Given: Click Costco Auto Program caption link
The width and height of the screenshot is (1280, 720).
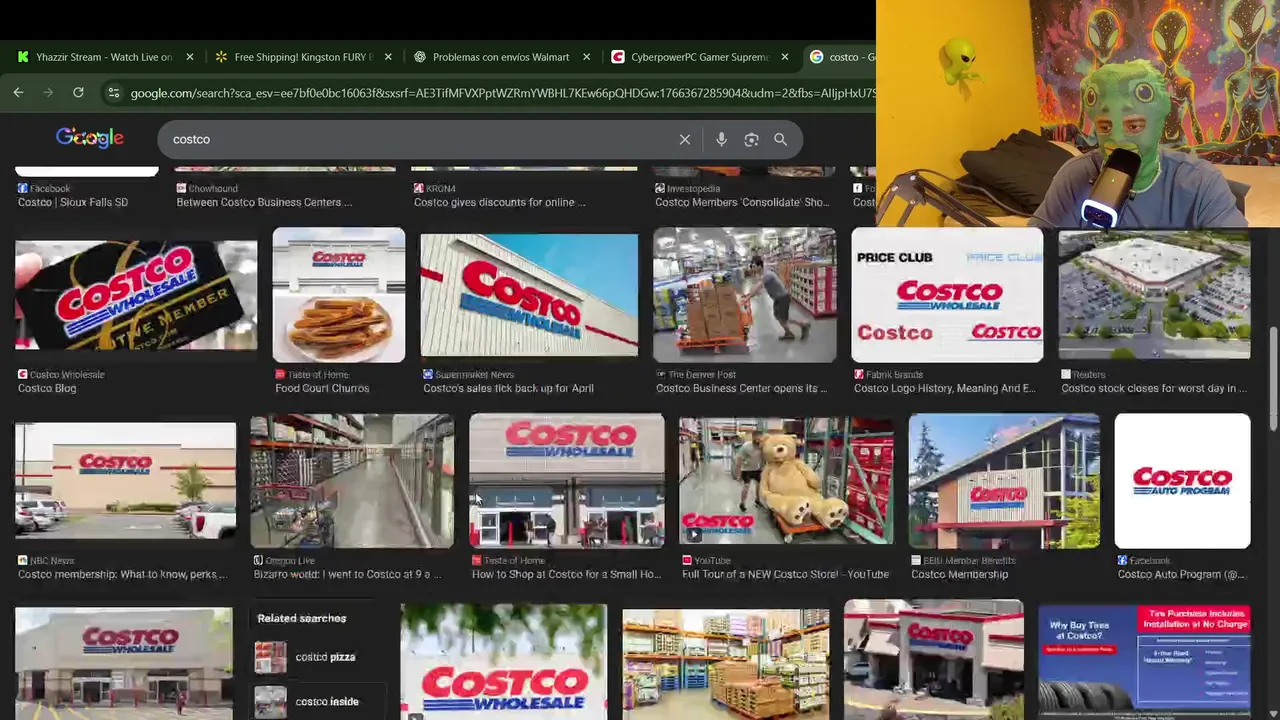Looking at the screenshot, I should 1182,574.
